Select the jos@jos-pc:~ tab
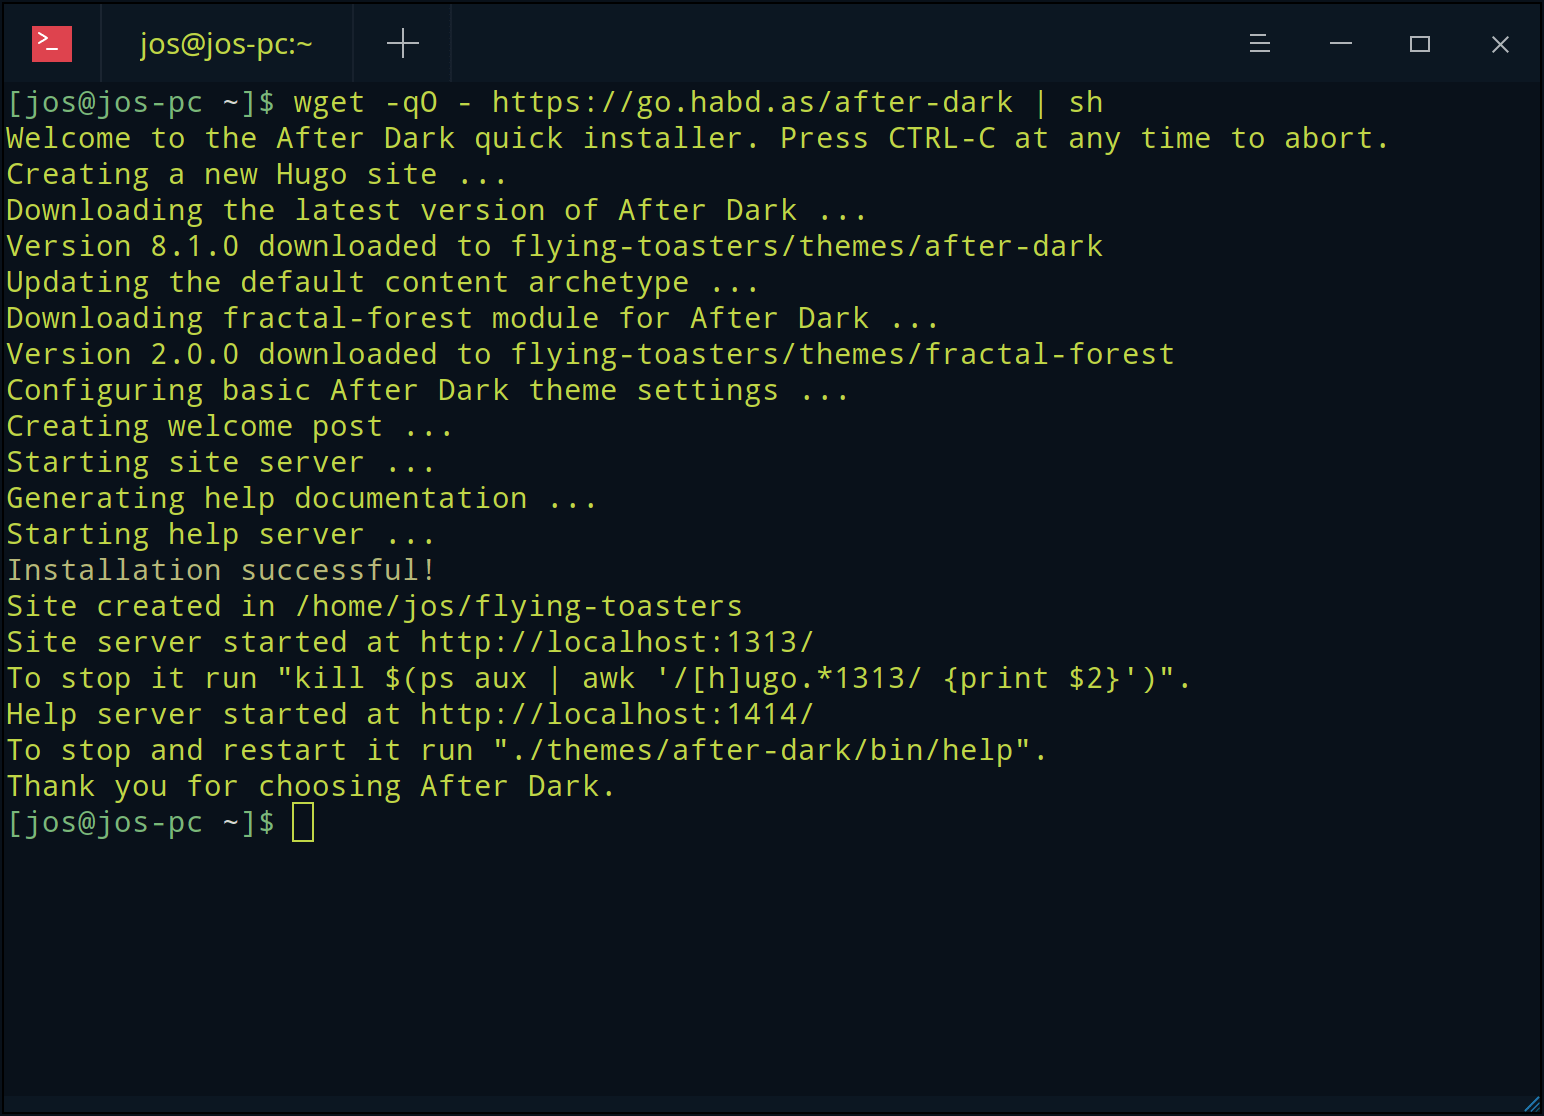The height and width of the screenshot is (1116, 1544). (x=226, y=44)
